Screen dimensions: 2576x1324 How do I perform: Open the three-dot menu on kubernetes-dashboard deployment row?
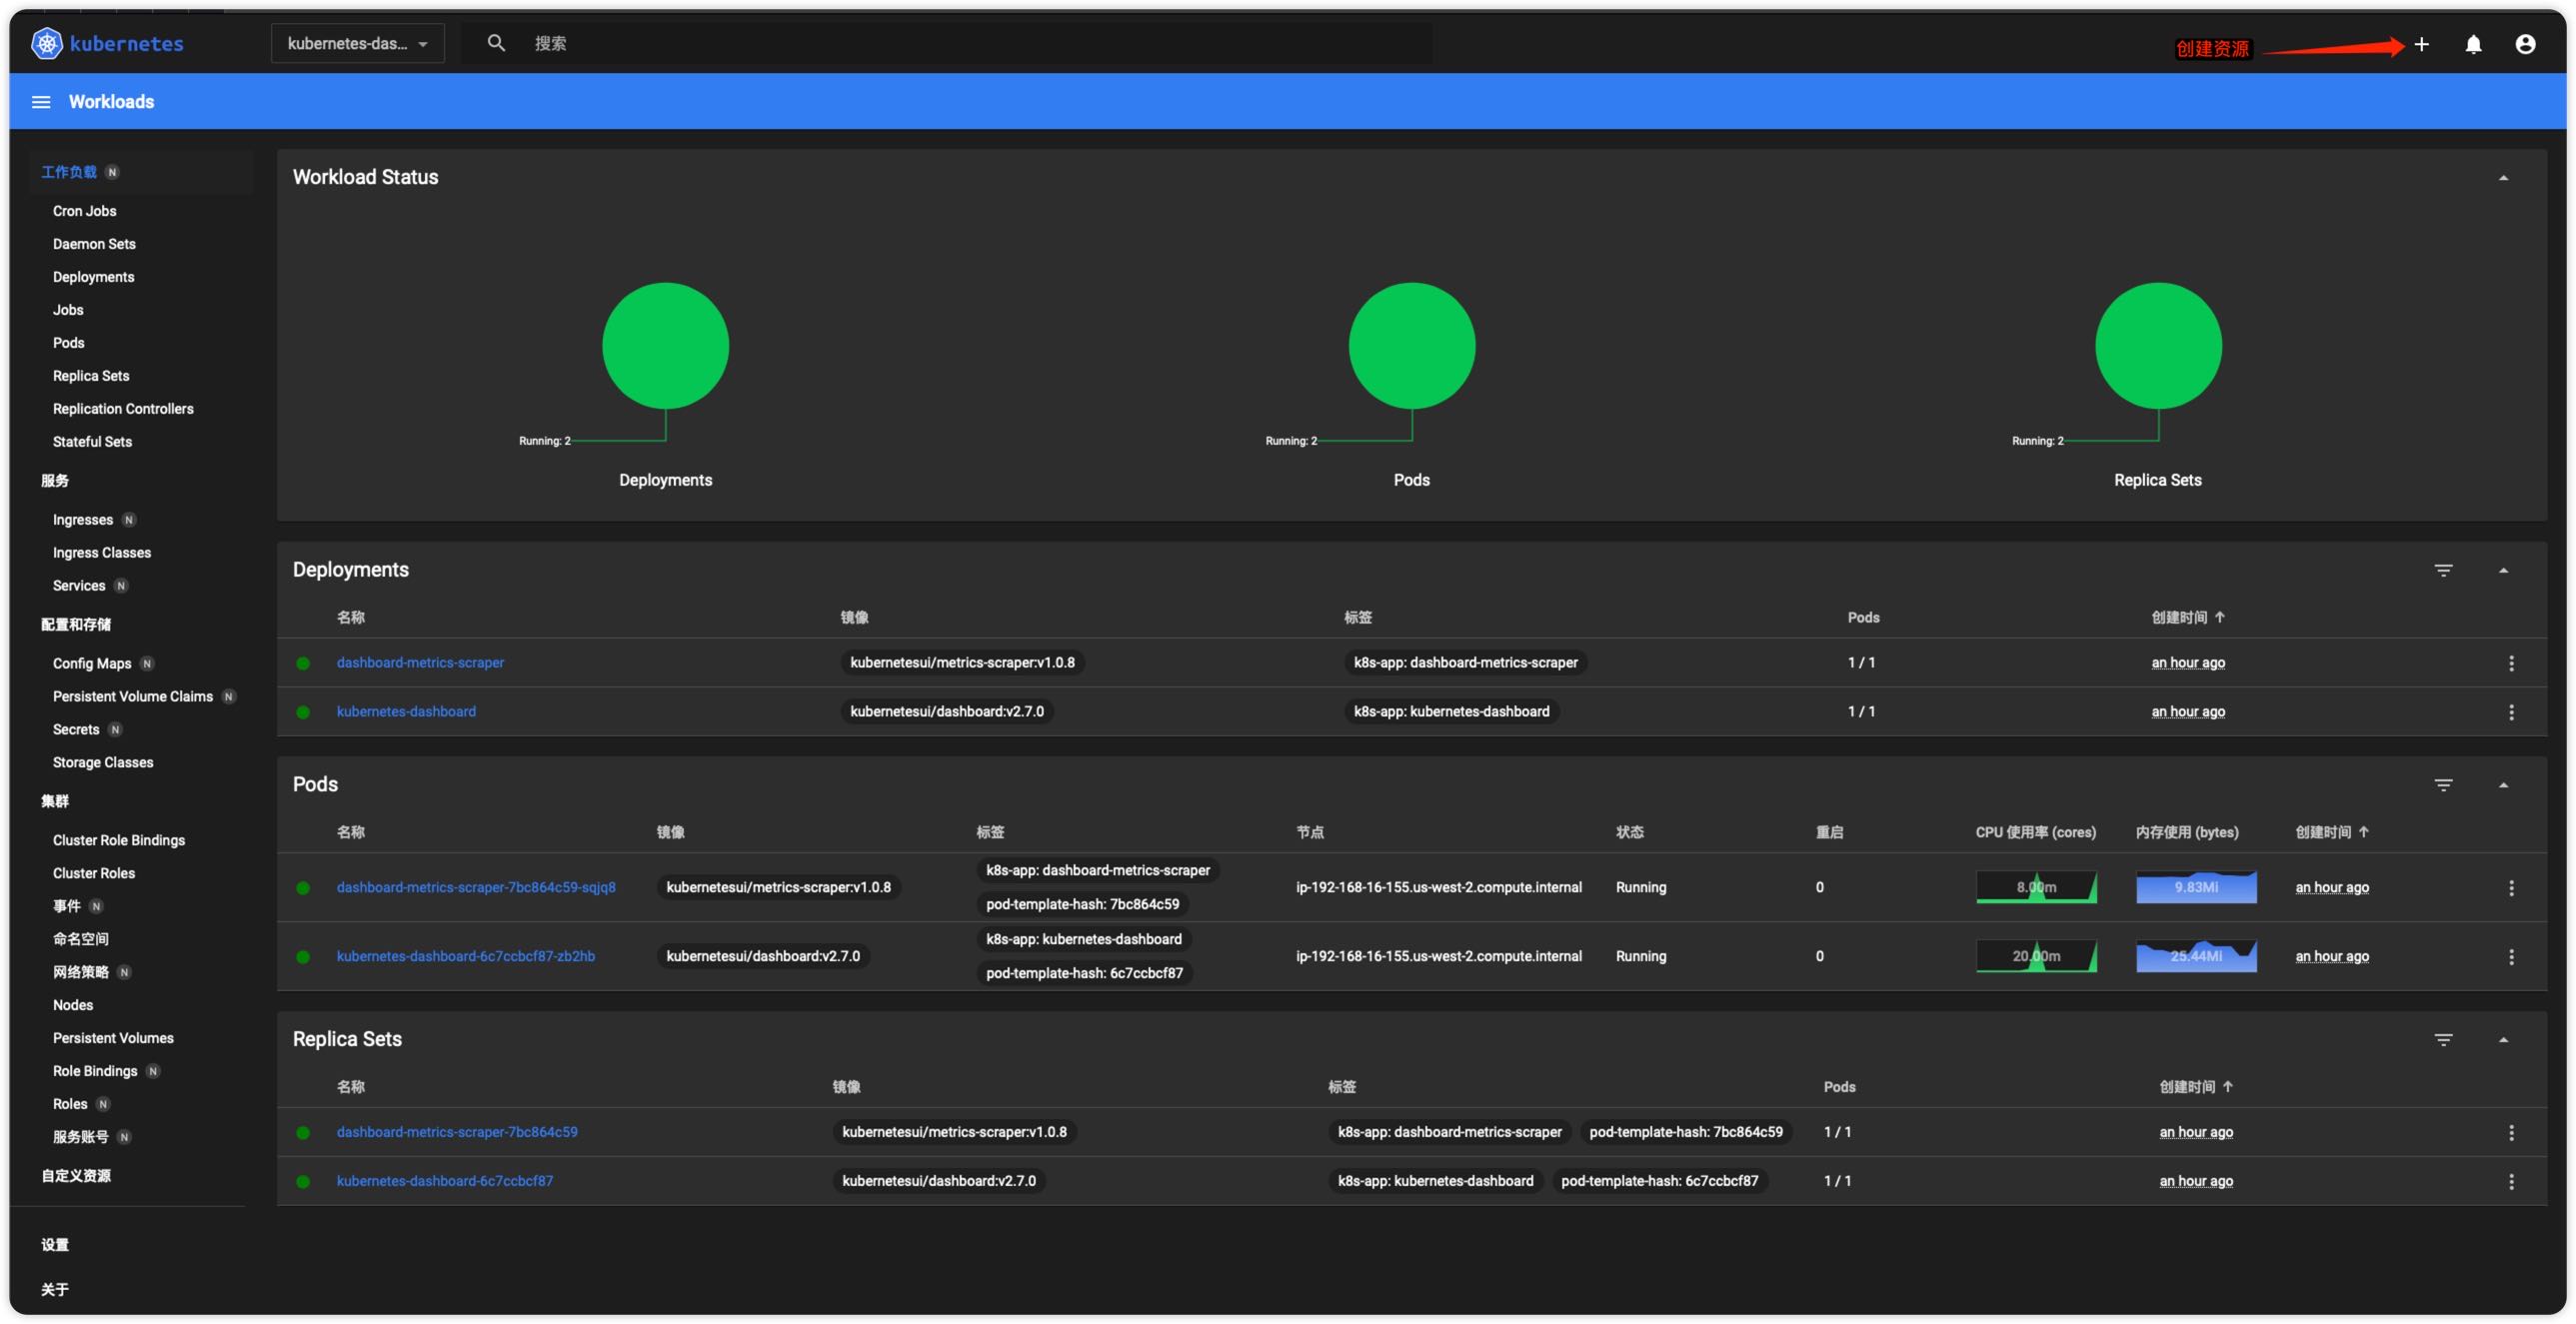2513,712
